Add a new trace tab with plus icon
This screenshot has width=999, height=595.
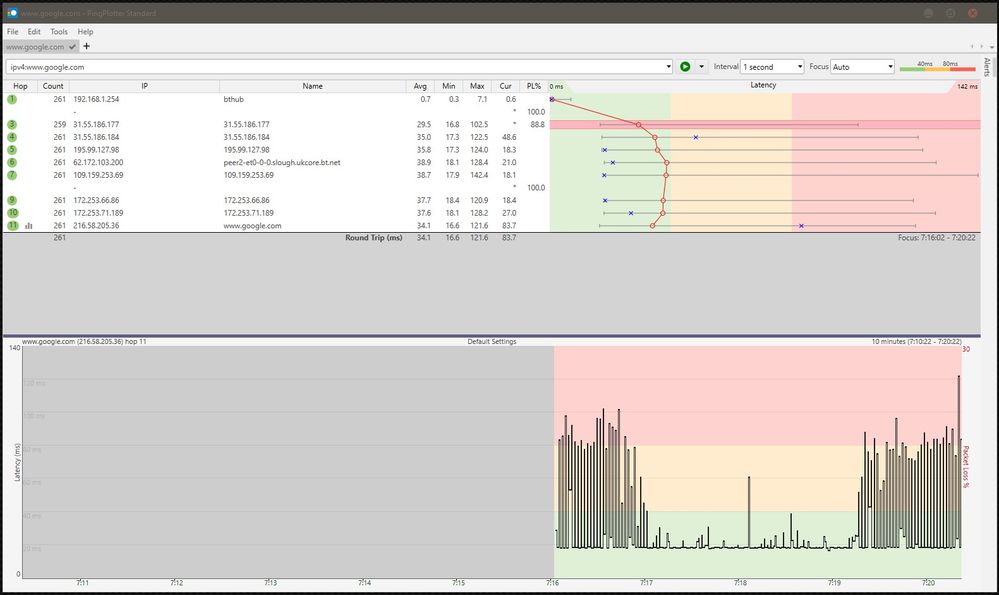click(x=87, y=46)
